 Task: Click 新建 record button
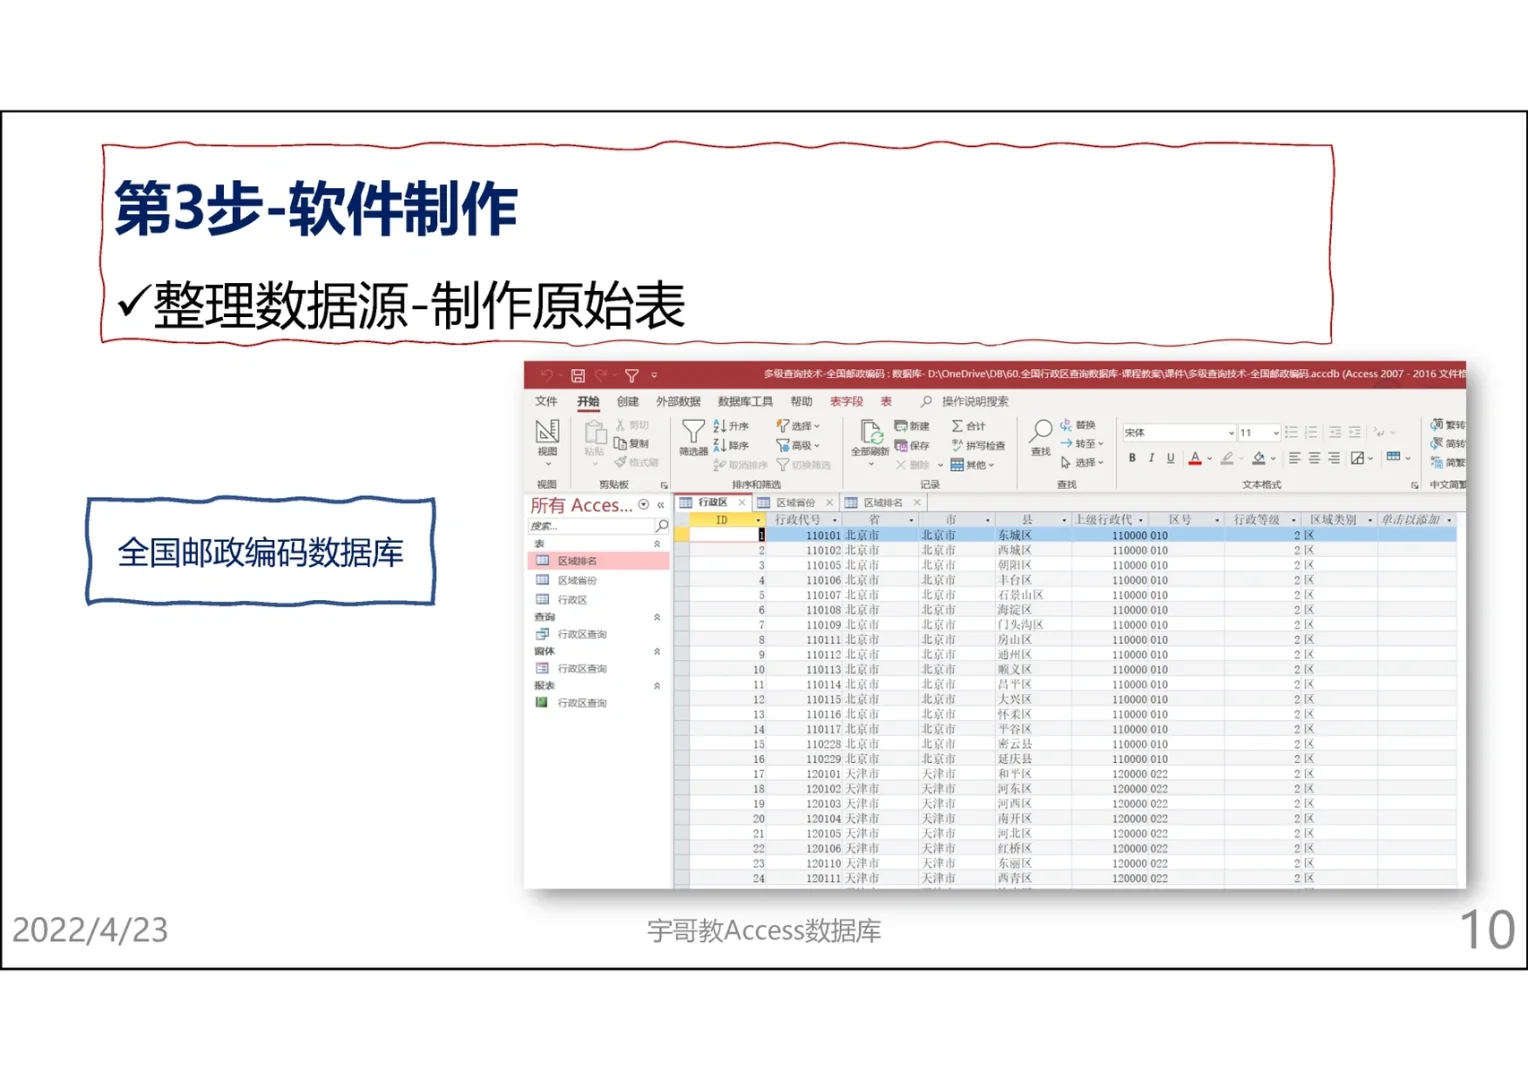(x=912, y=426)
